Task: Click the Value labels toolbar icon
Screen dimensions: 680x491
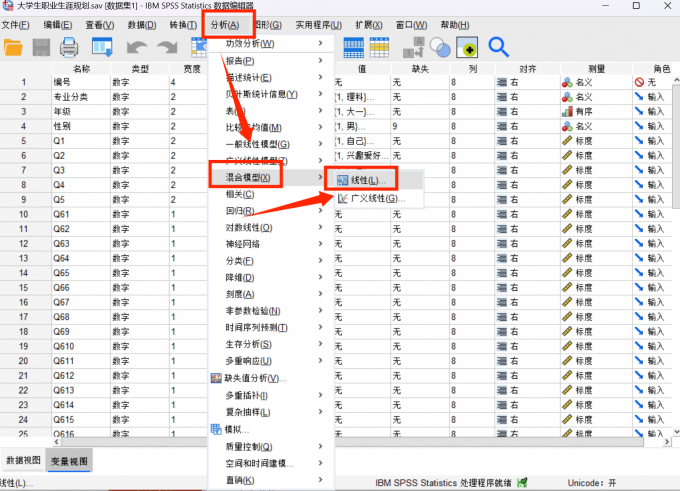Action: (x=413, y=47)
